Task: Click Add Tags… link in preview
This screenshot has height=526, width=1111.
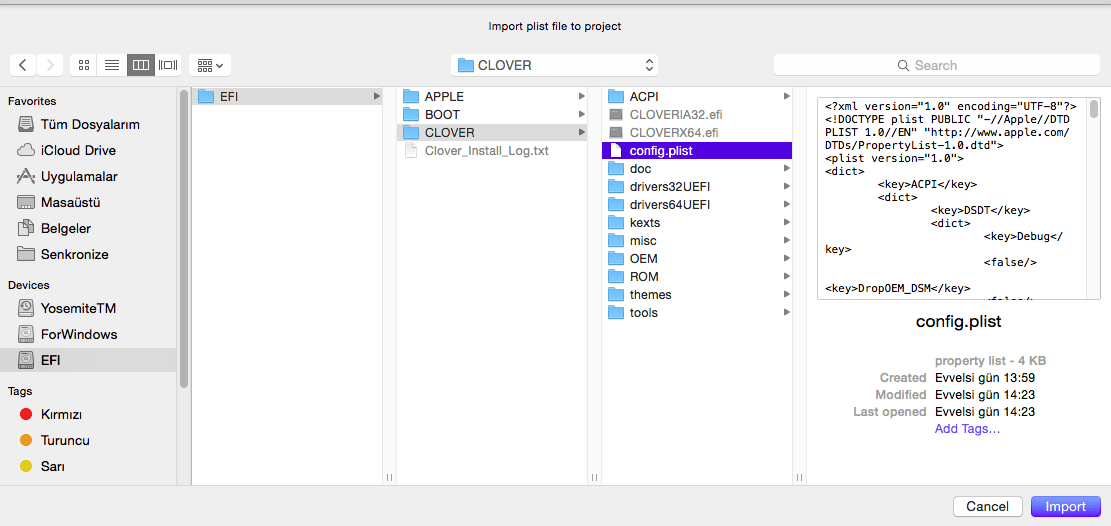Action: click(x=967, y=429)
